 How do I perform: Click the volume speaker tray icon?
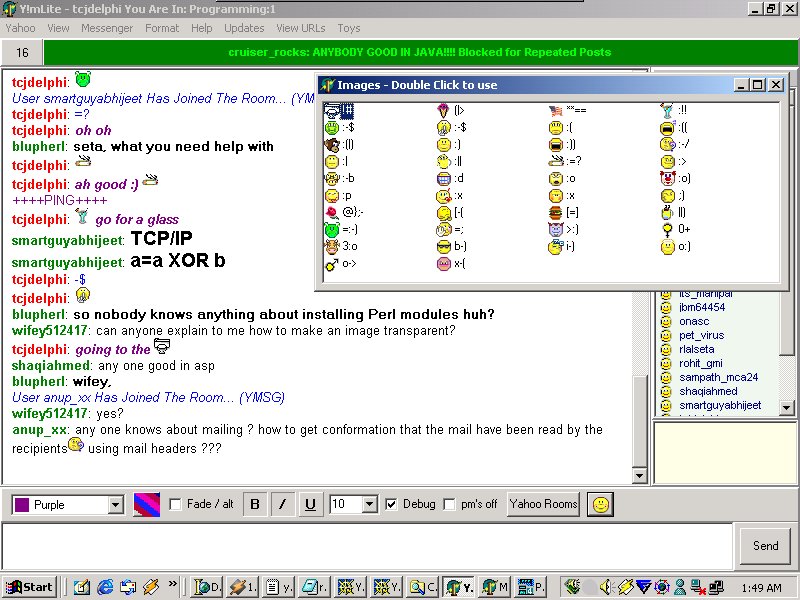pyautogui.click(x=606, y=587)
